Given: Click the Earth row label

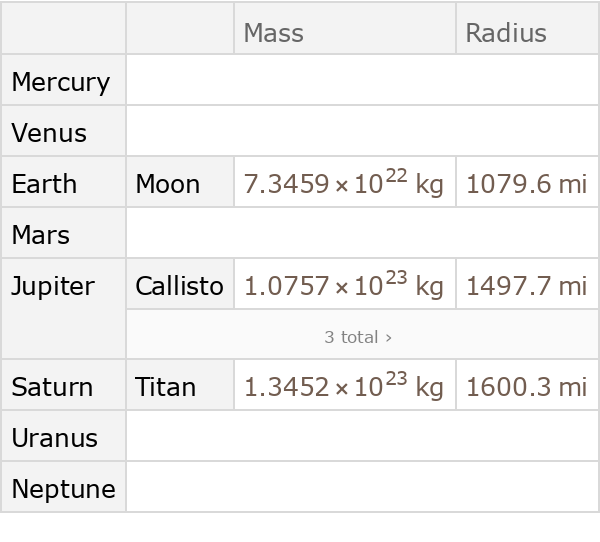Looking at the screenshot, I should 44,184.
